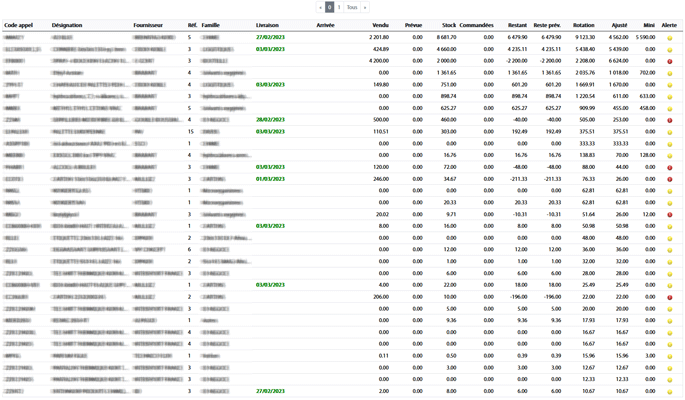Click alert dot in rotation 138.83 row

click(x=669, y=156)
